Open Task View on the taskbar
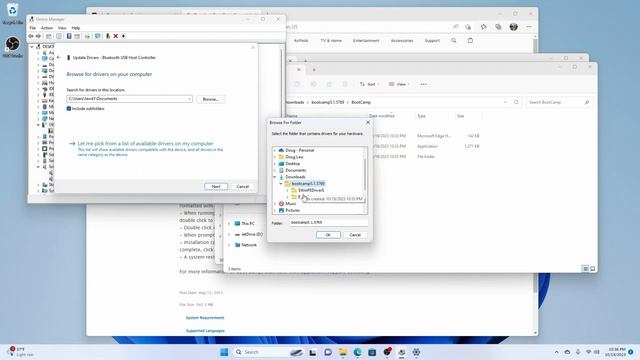Image resolution: width=640 pixels, height=360 pixels. click(313, 352)
